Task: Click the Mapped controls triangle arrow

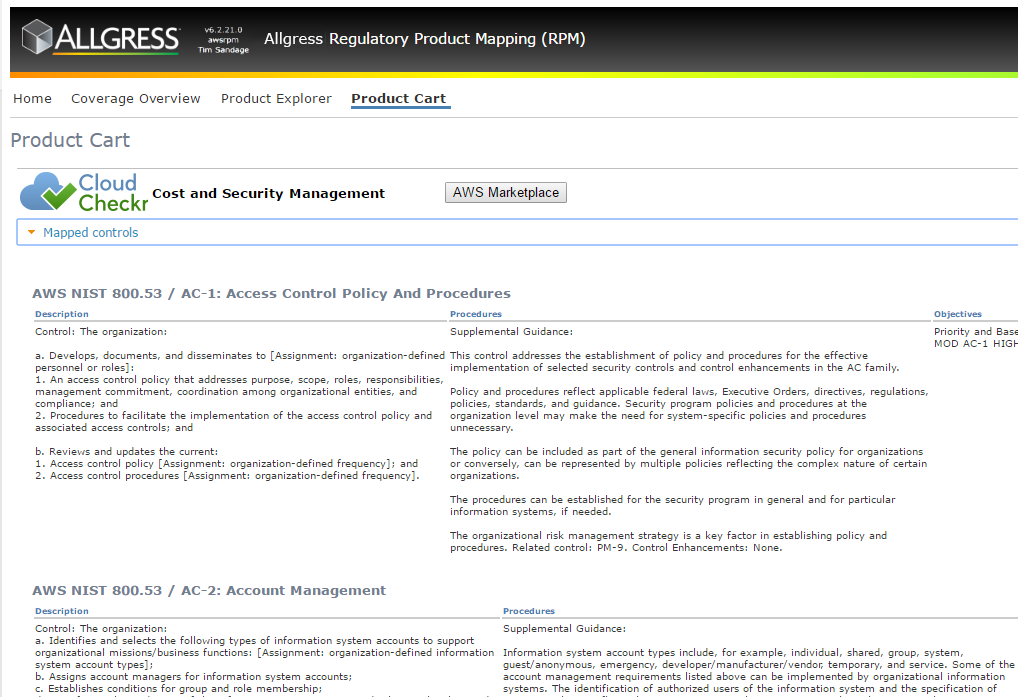Action: click(31, 232)
